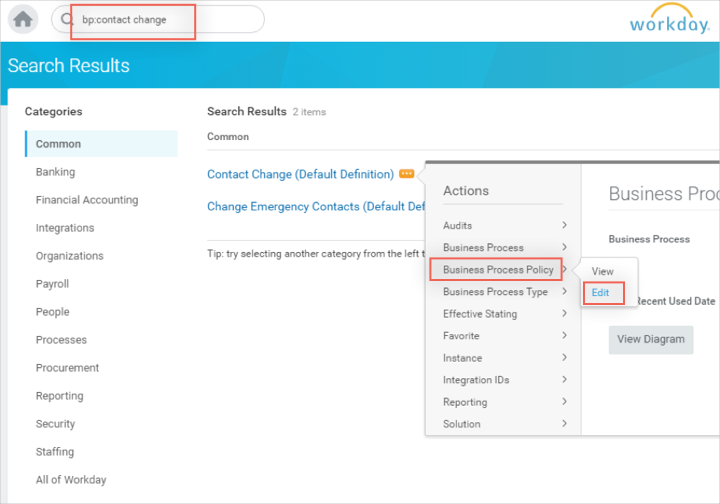Viewport: 720px width, 504px height.
Task: Open the Reporting actions menu item
Action: (x=505, y=402)
